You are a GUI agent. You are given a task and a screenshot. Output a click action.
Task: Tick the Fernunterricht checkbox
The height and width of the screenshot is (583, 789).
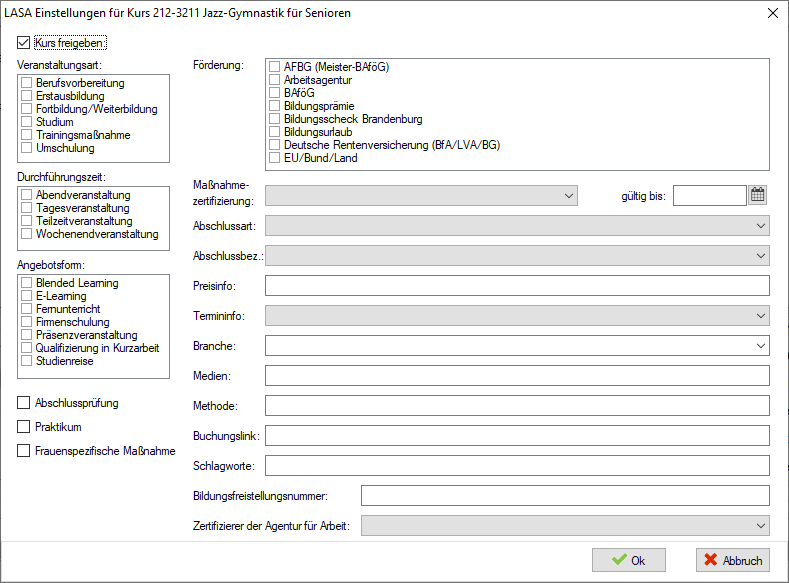coord(27,309)
